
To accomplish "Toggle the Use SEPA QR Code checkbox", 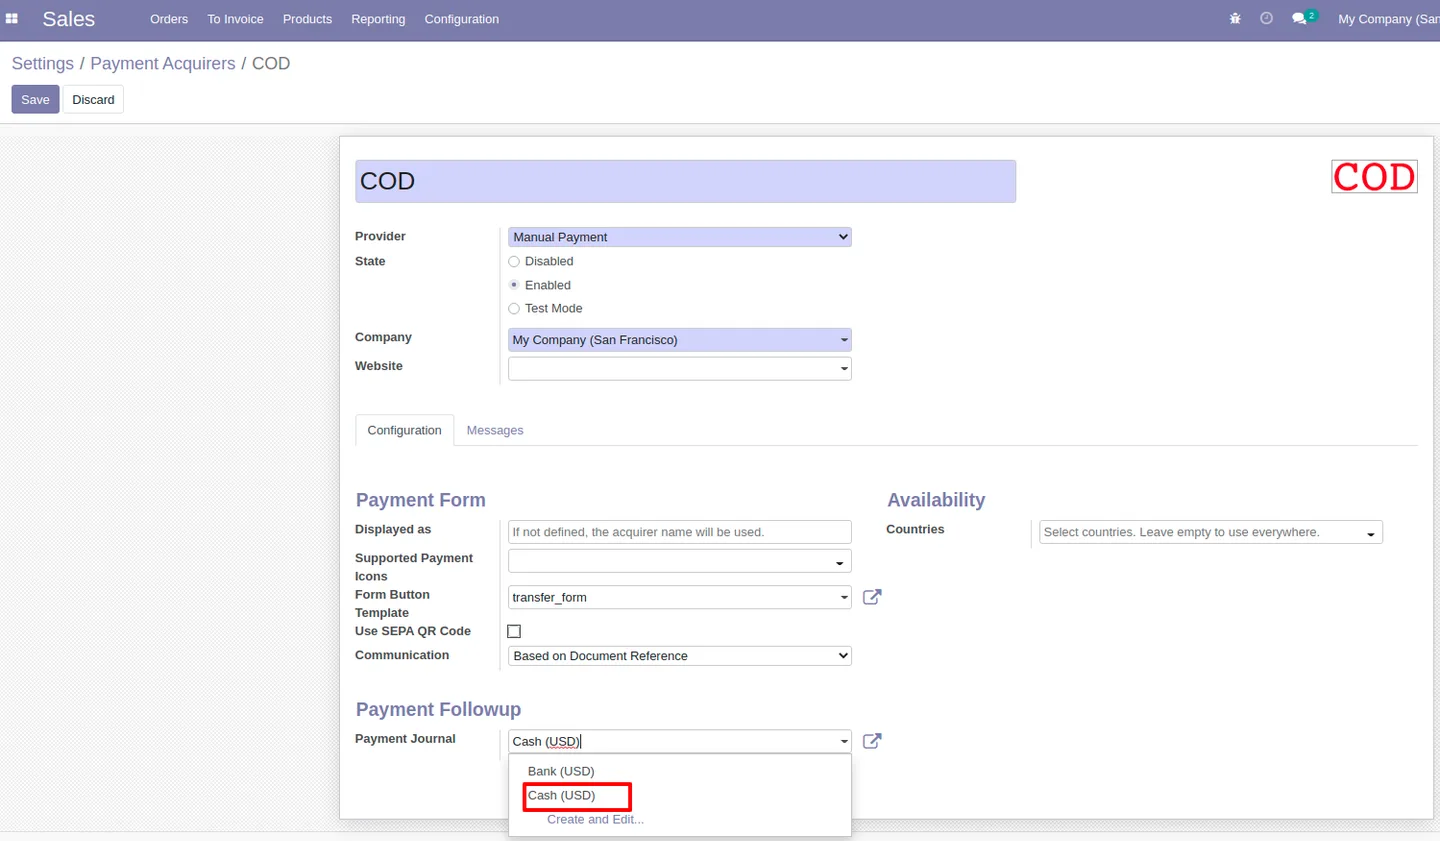I will 514,631.
